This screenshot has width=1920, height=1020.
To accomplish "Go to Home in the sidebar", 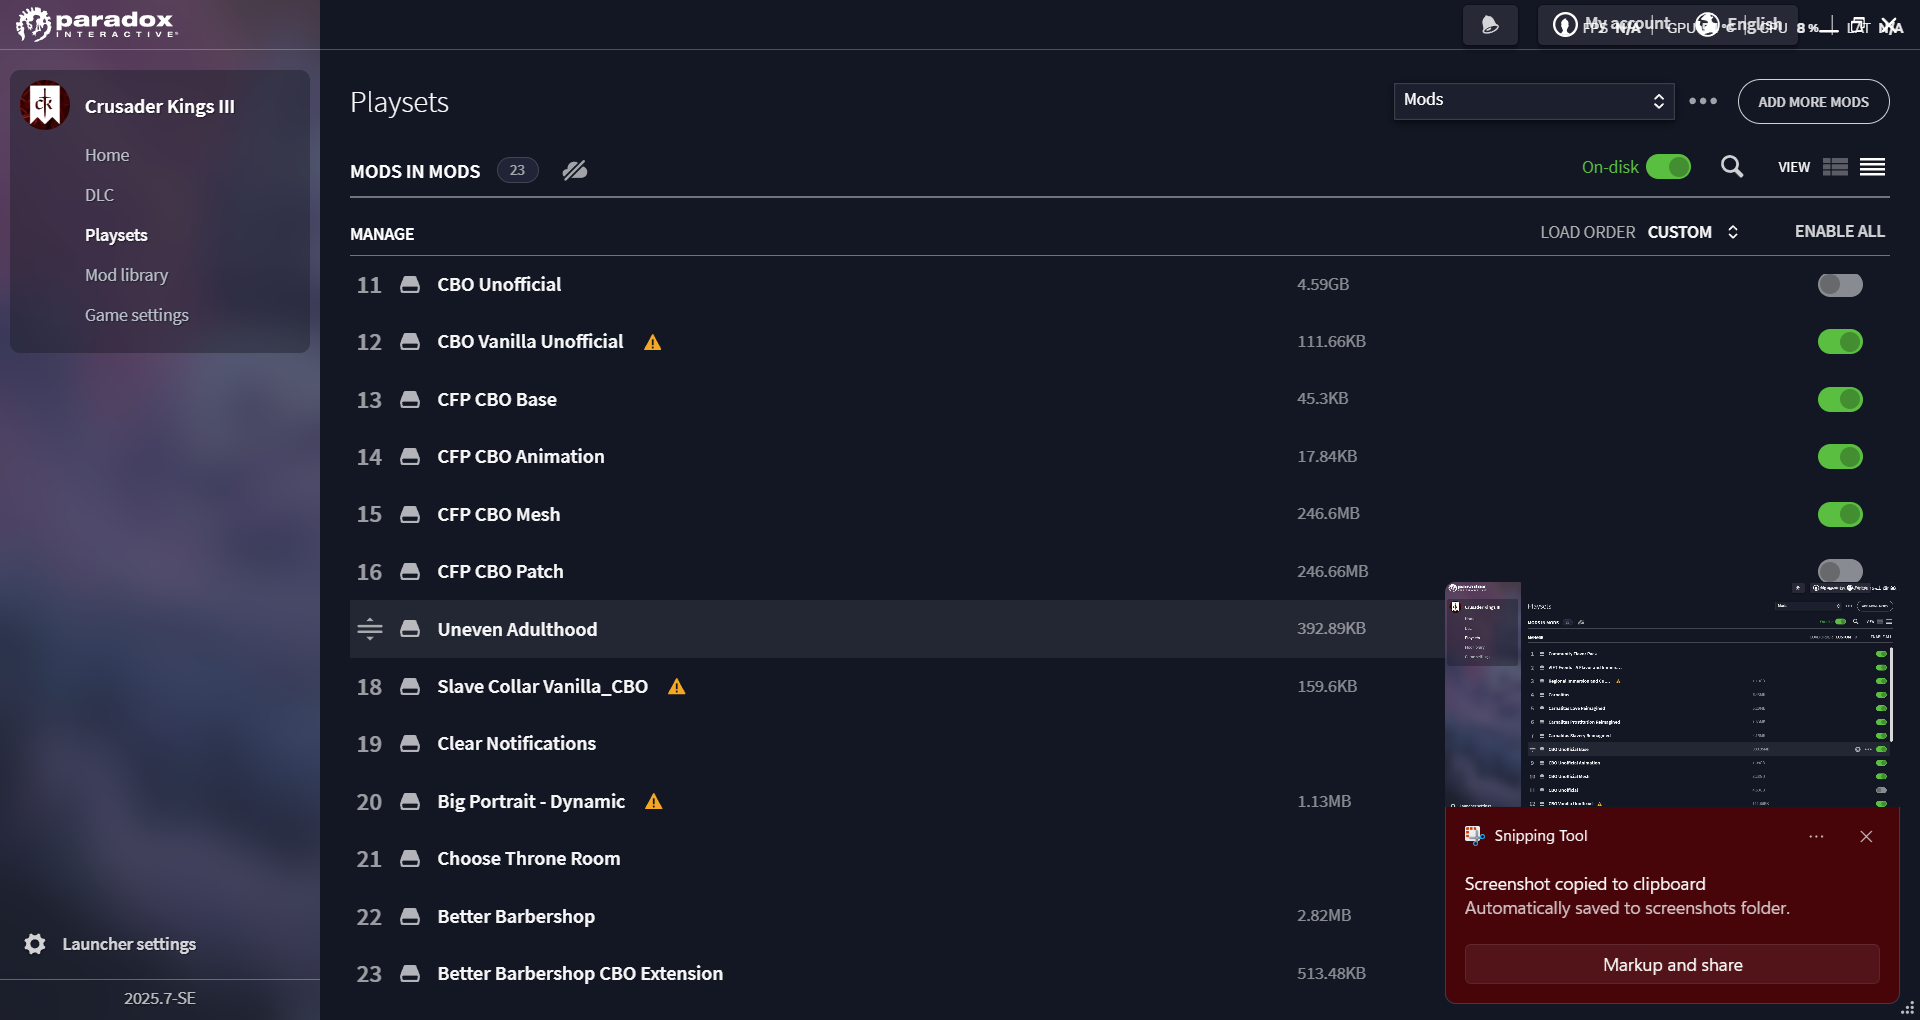I will click(x=107, y=155).
